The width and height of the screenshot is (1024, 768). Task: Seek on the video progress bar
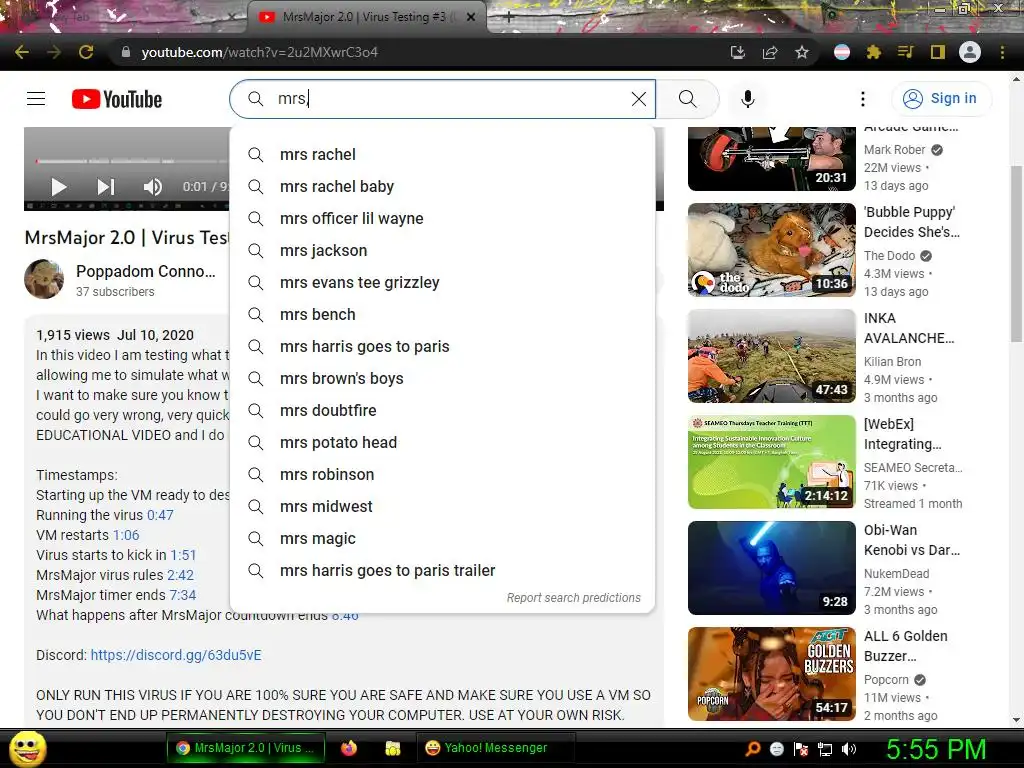[x=133, y=161]
